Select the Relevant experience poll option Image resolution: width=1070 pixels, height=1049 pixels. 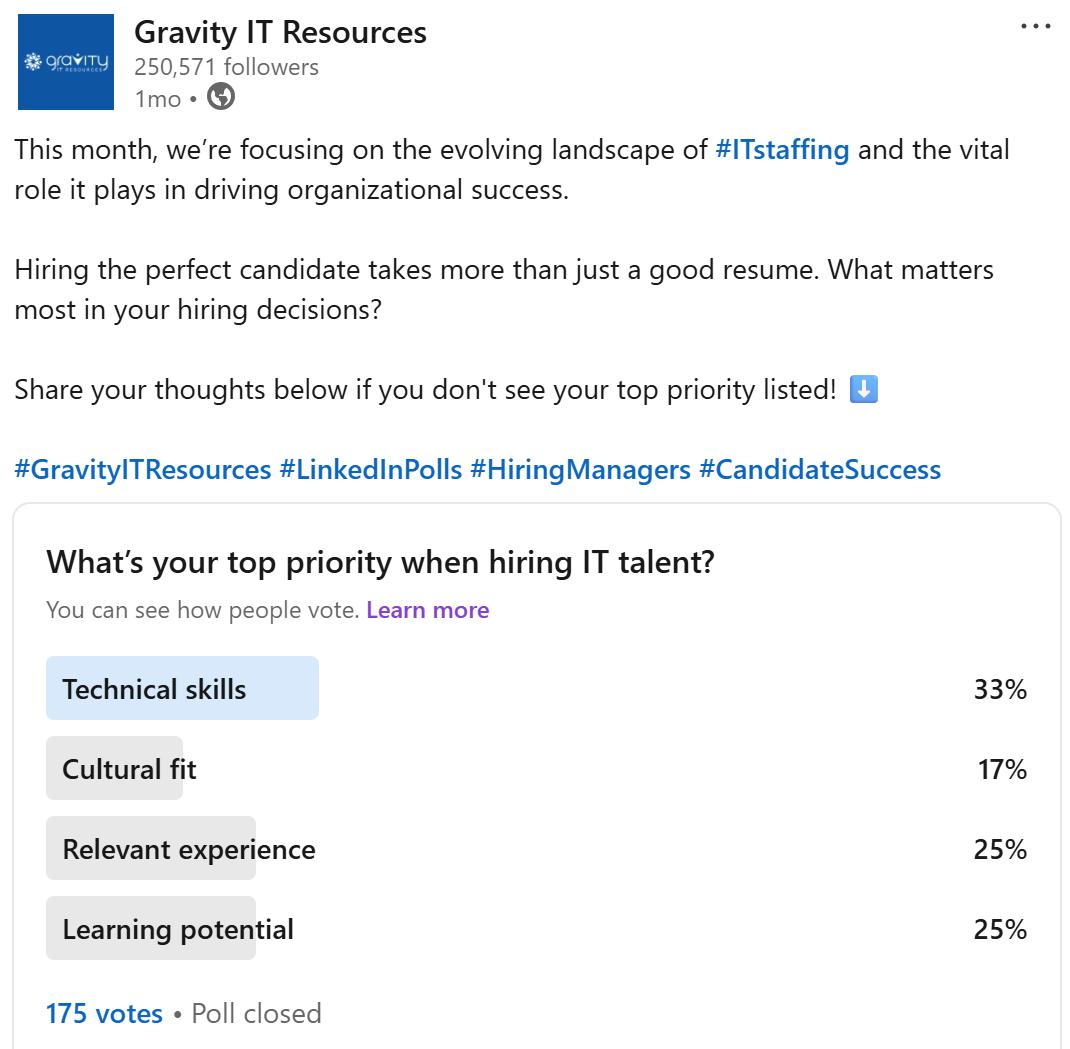(537, 848)
